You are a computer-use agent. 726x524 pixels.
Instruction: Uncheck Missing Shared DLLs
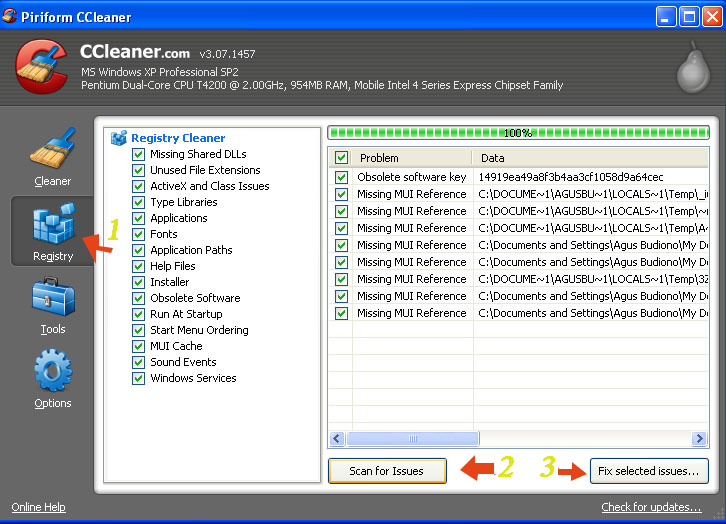click(138, 154)
